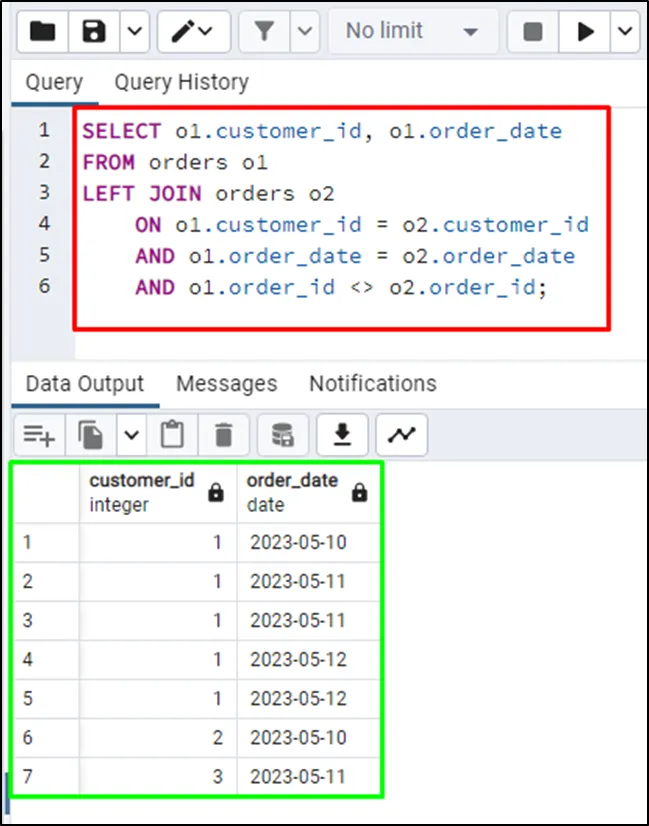Click the Delete row trash icon
Screen dimensions: 649x826
[224, 435]
